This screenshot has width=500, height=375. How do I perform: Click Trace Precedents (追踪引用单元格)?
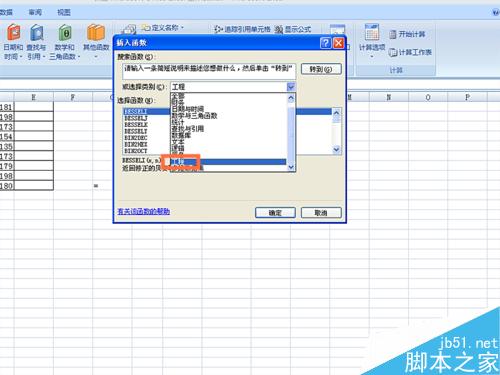point(242,29)
